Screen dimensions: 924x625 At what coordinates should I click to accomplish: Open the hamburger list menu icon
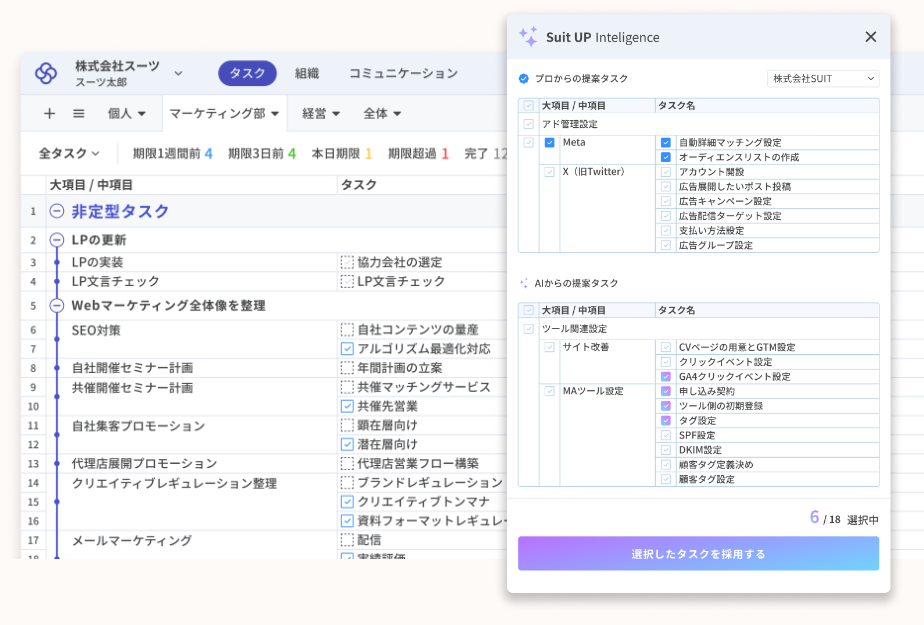[x=78, y=113]
